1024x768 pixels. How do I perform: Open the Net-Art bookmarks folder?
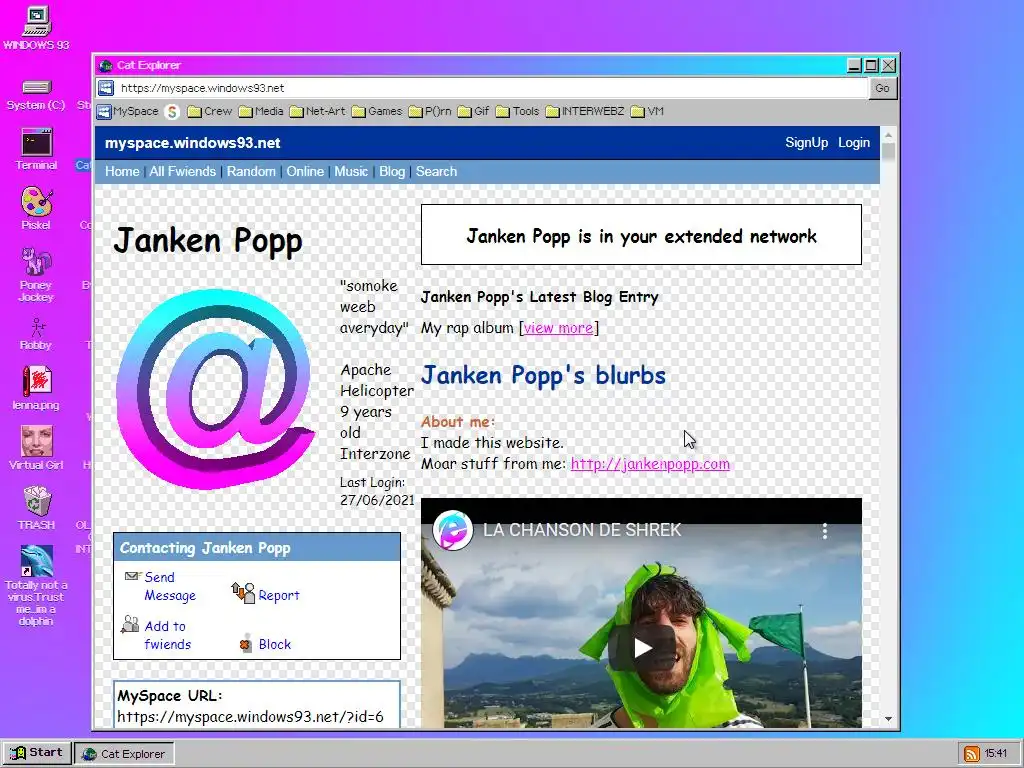(317, 111)
